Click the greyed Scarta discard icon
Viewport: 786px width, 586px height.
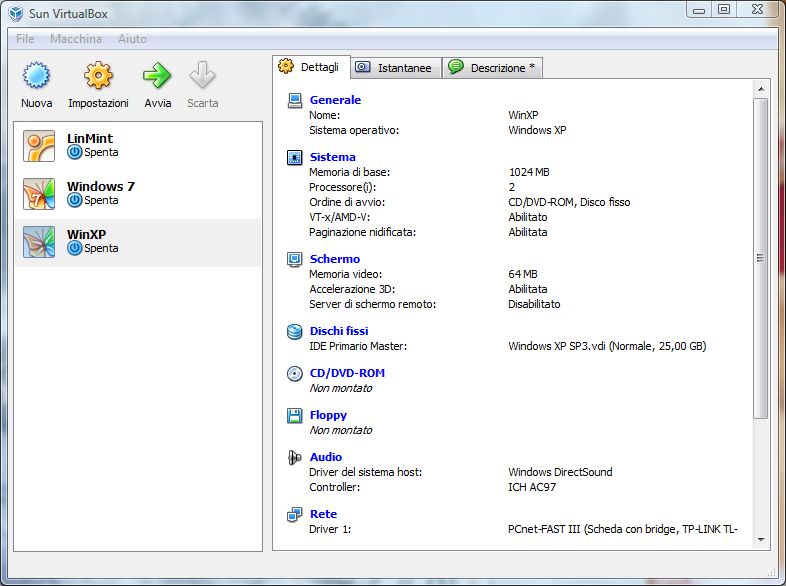203,75
